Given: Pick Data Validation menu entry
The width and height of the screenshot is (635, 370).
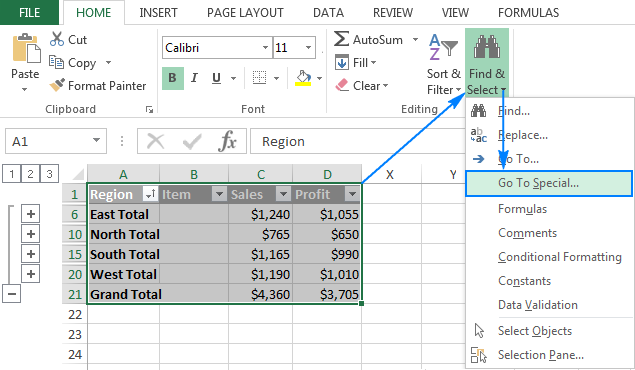Looking at the screenshot, I should tap(549, 305).
